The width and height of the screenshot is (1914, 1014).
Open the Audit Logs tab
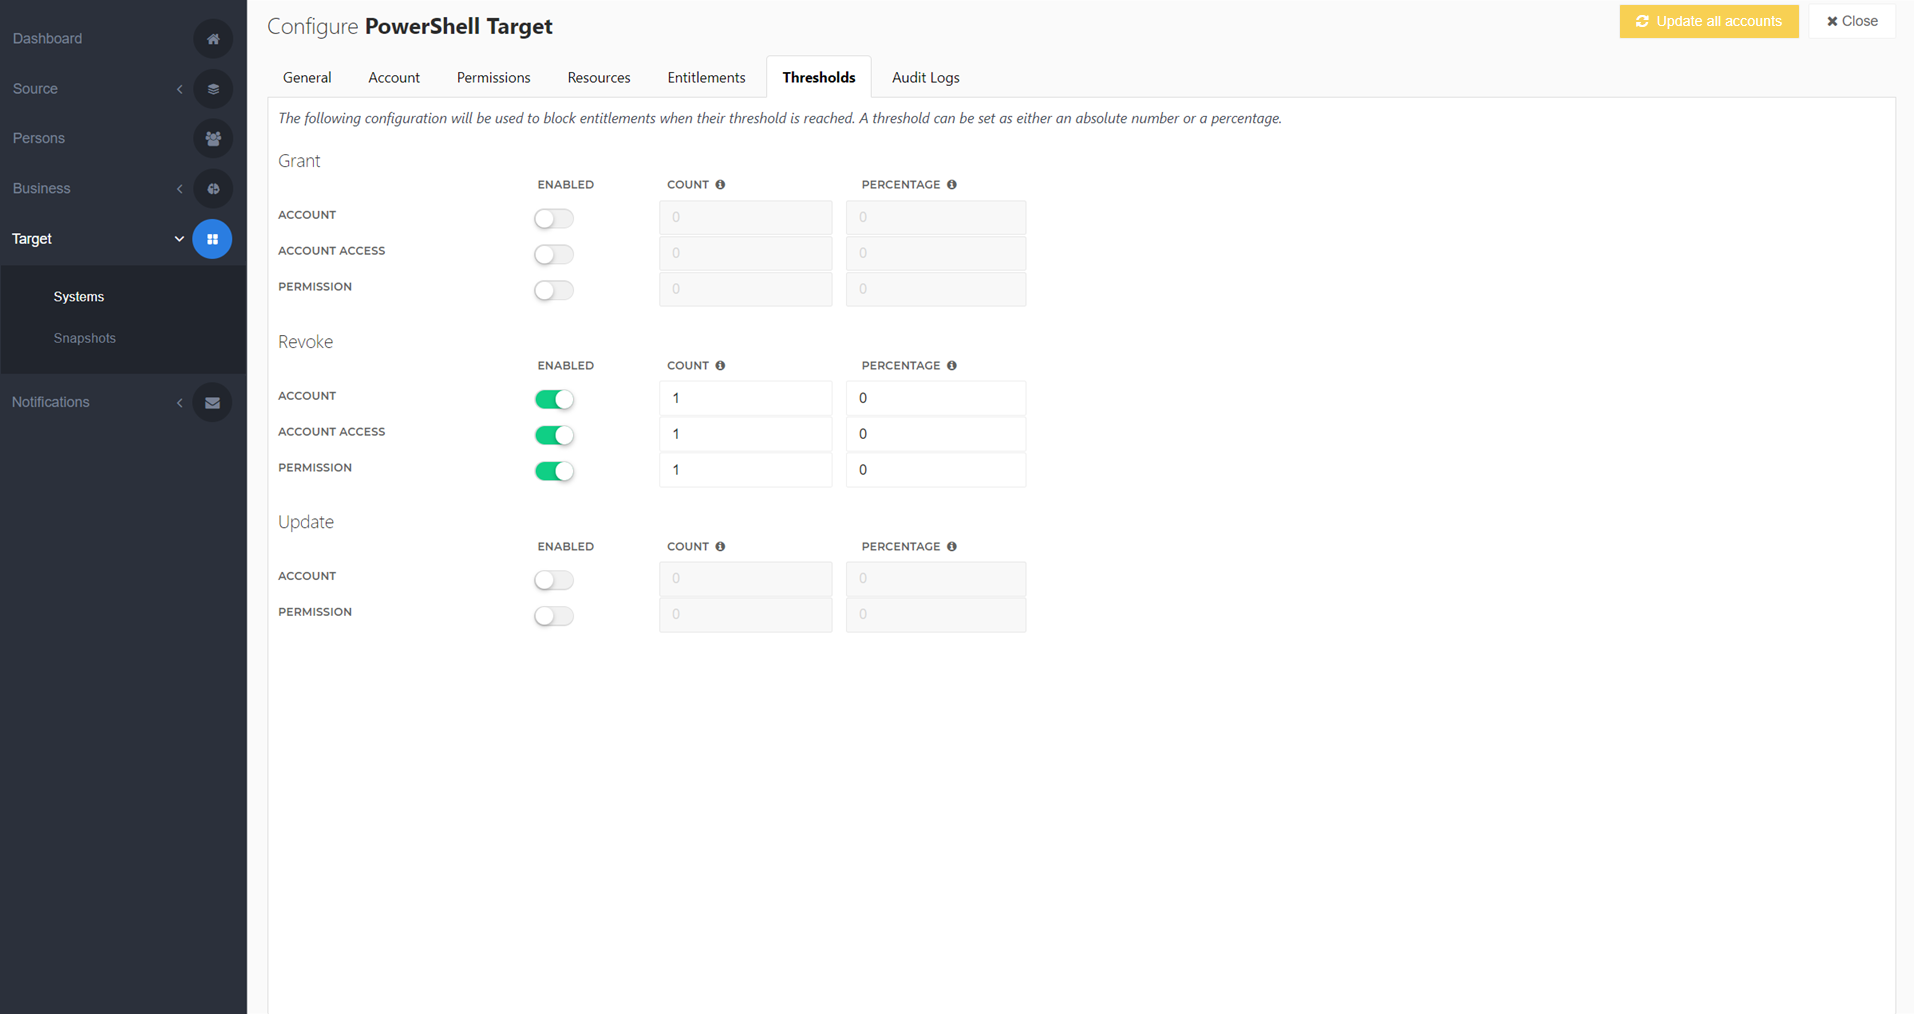pos(926,78)
